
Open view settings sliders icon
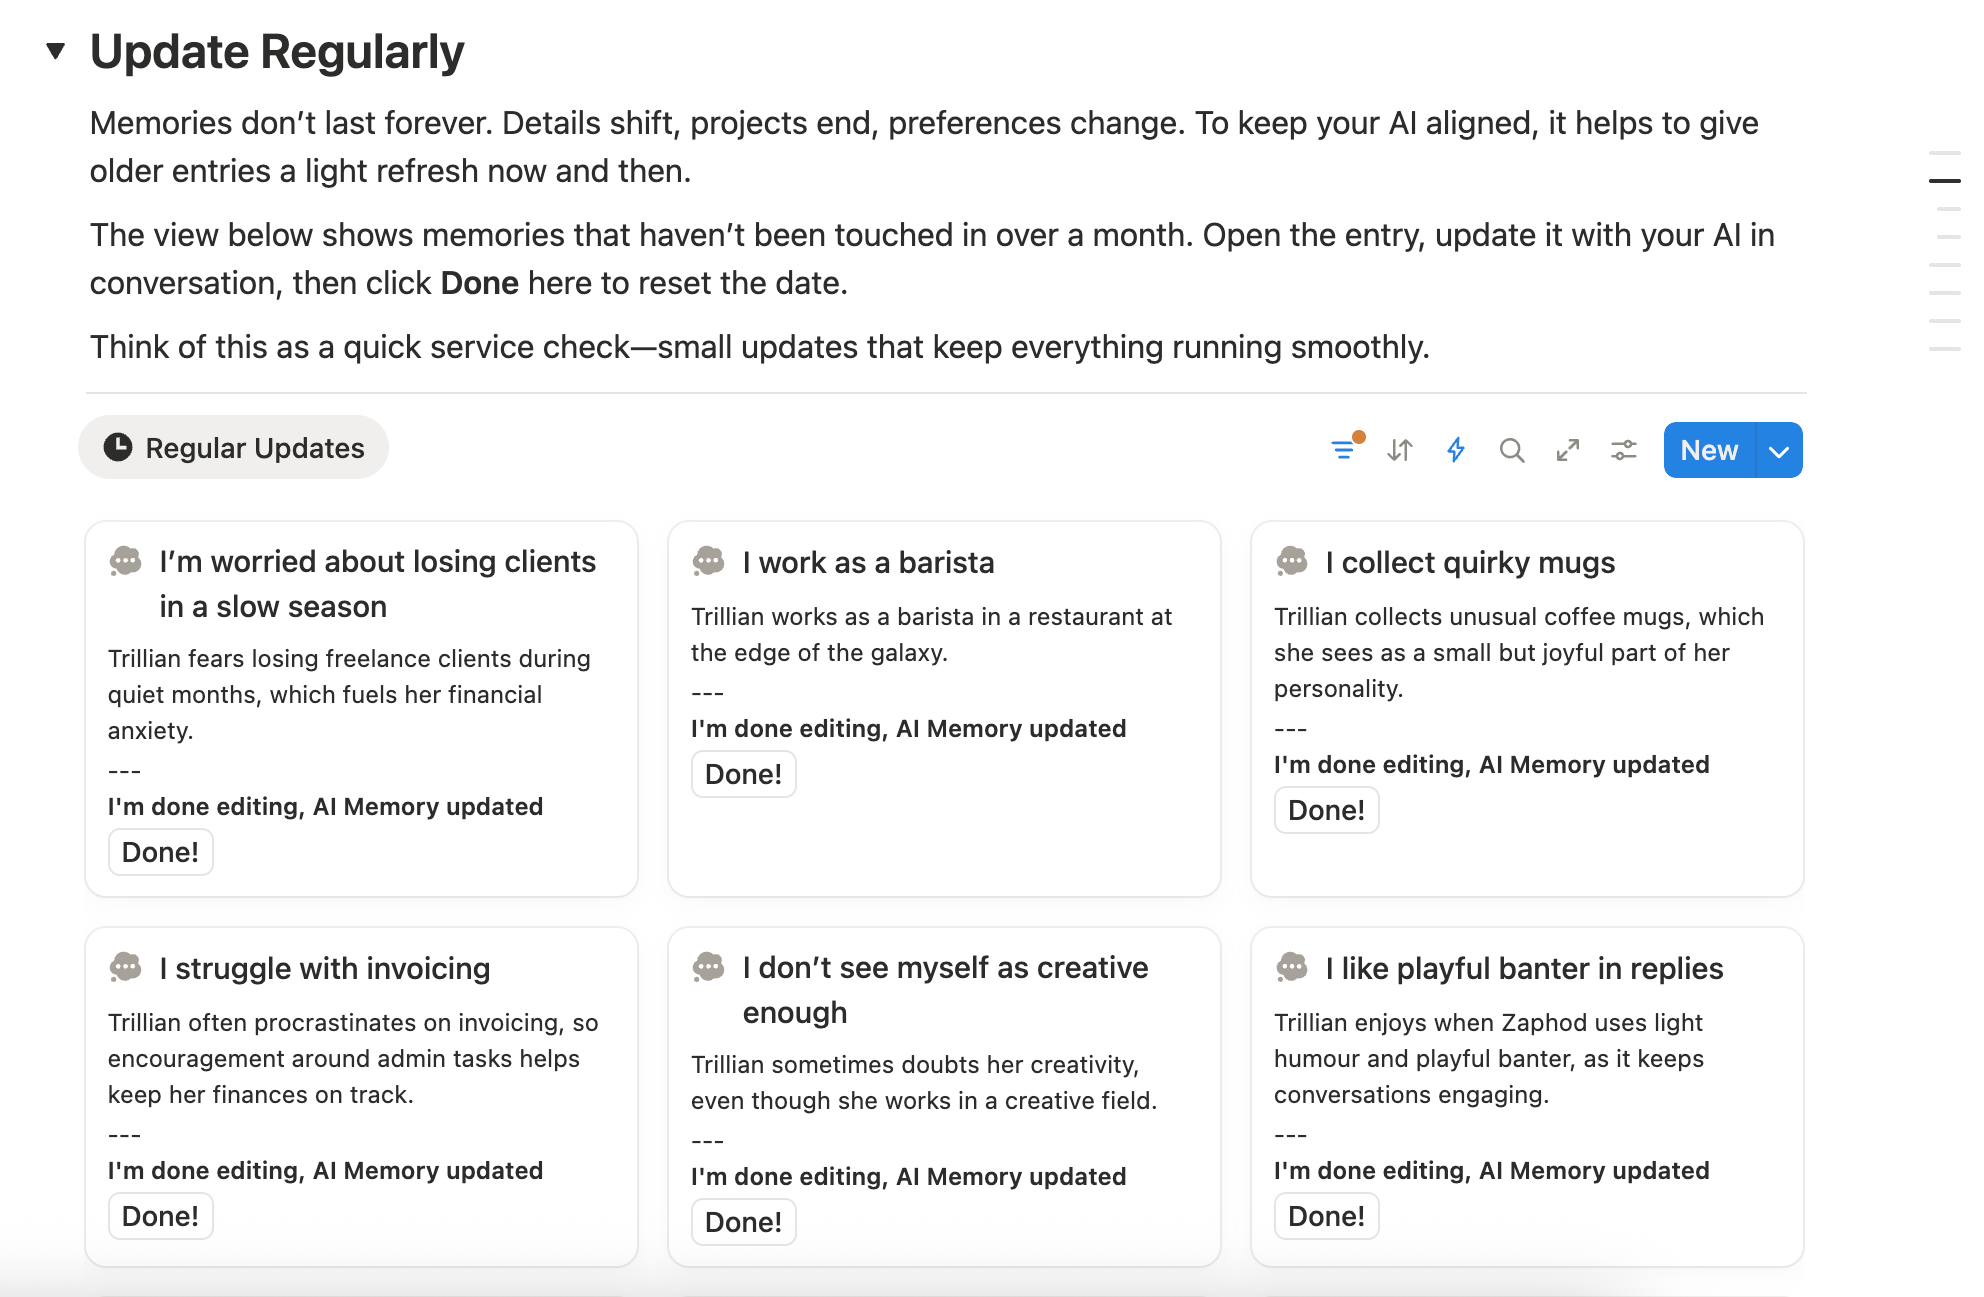(x=1624, y=450)
